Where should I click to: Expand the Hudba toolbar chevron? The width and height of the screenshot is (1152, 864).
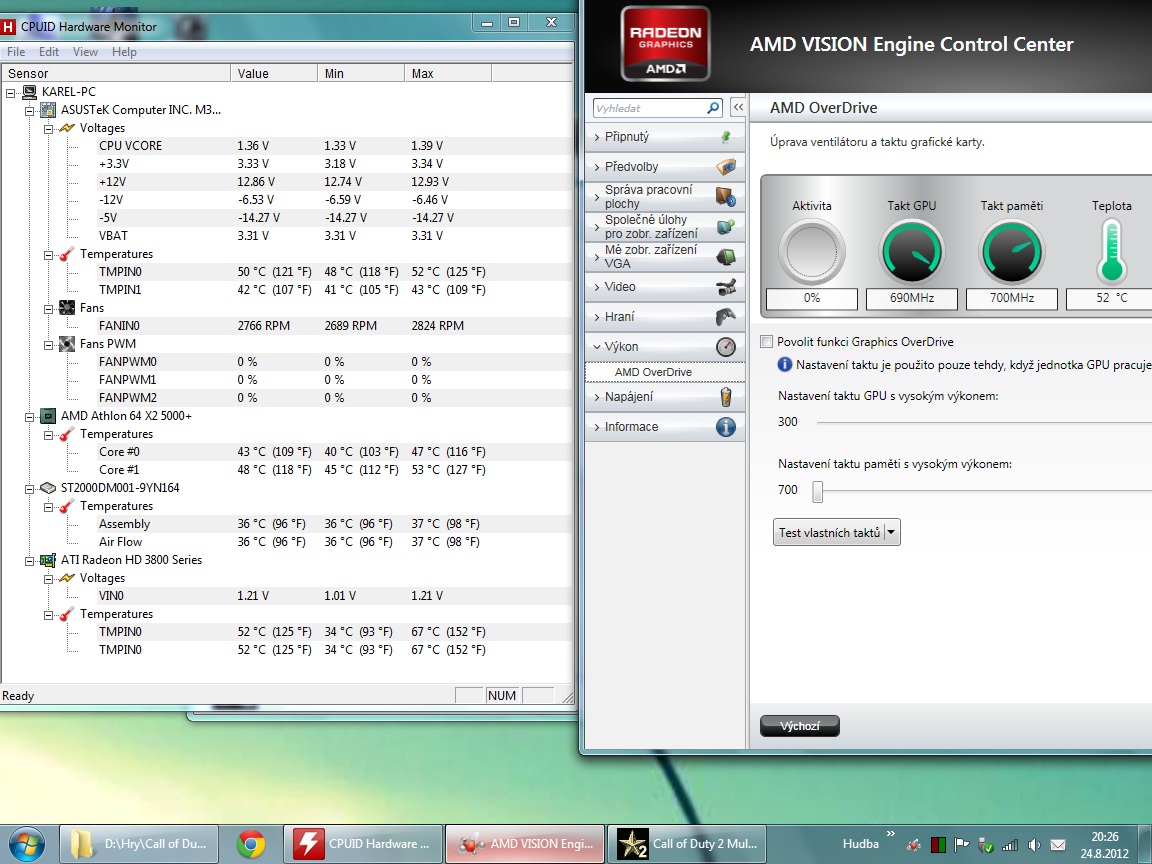891,834
